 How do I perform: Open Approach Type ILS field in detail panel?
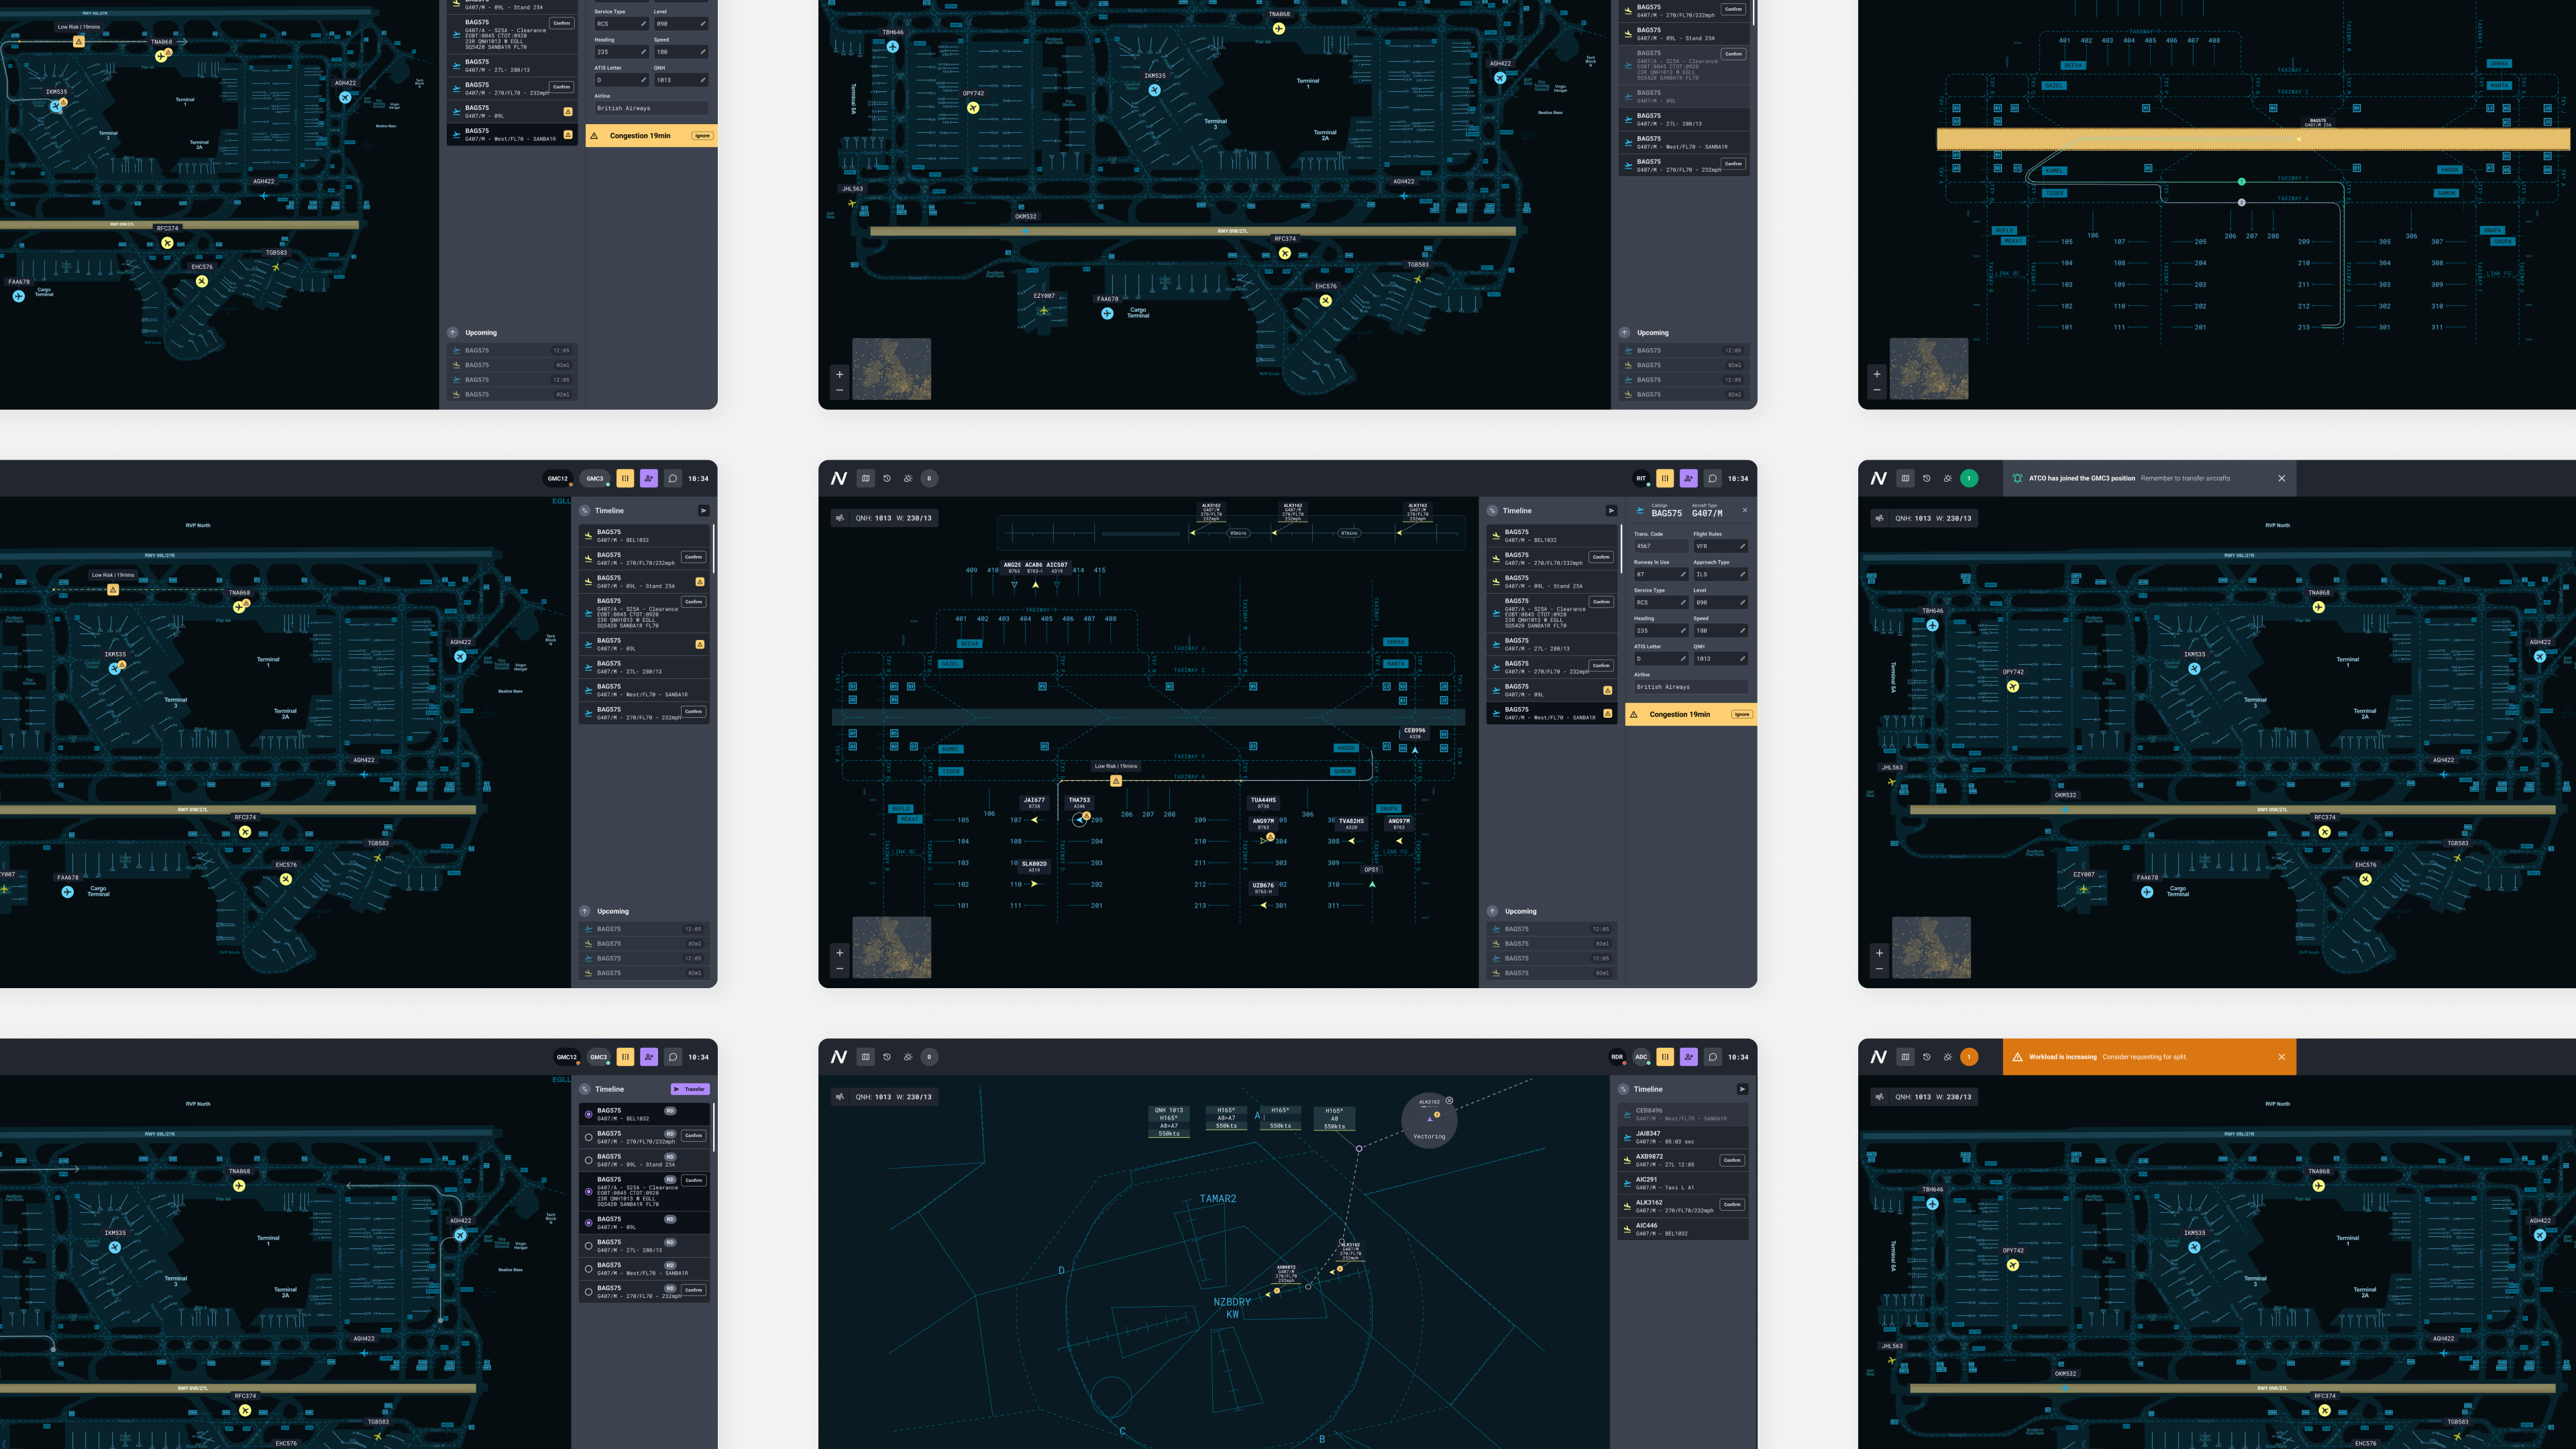pos(1720,574)
